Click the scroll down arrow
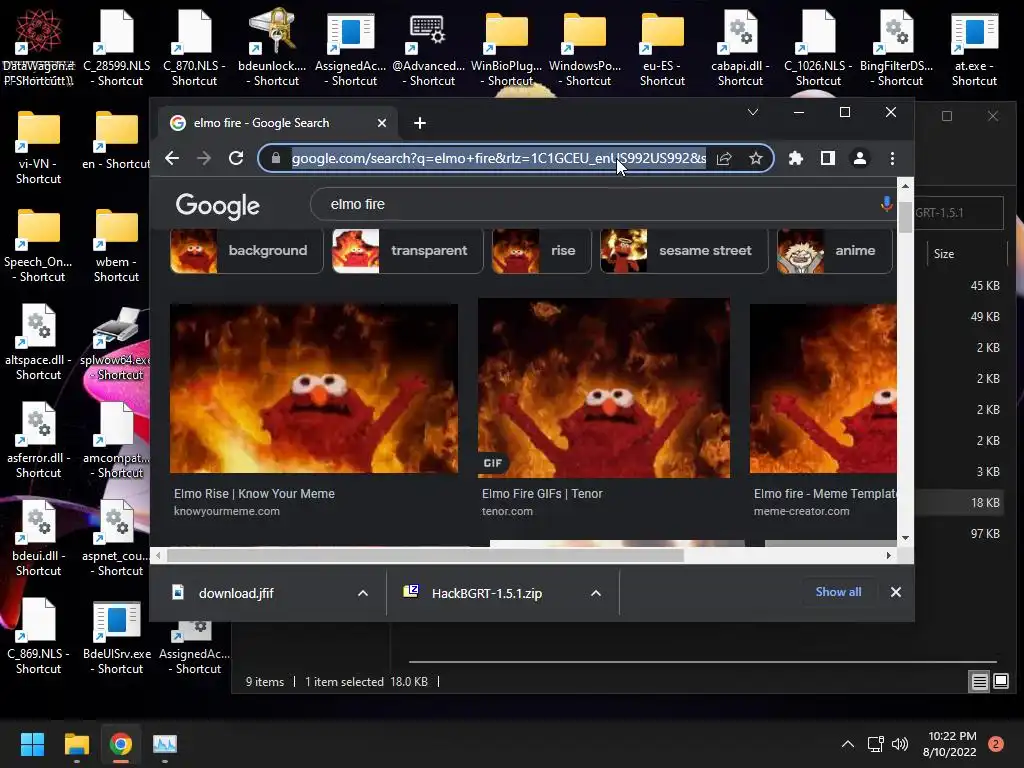1024x768 pixels. (x=905, y=538)
